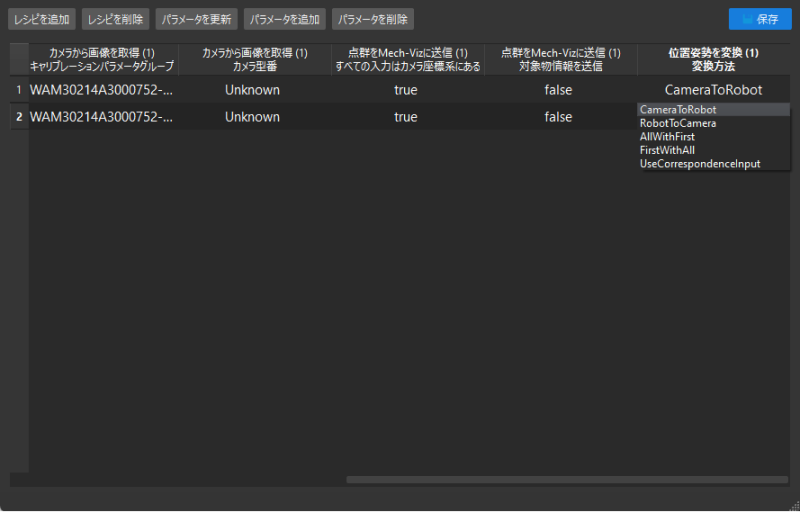The height and width of the screenshot is (512, 800).
Task: Click すべての入力はカメラ座標系にある column header
Action: (x=408, y=60)
